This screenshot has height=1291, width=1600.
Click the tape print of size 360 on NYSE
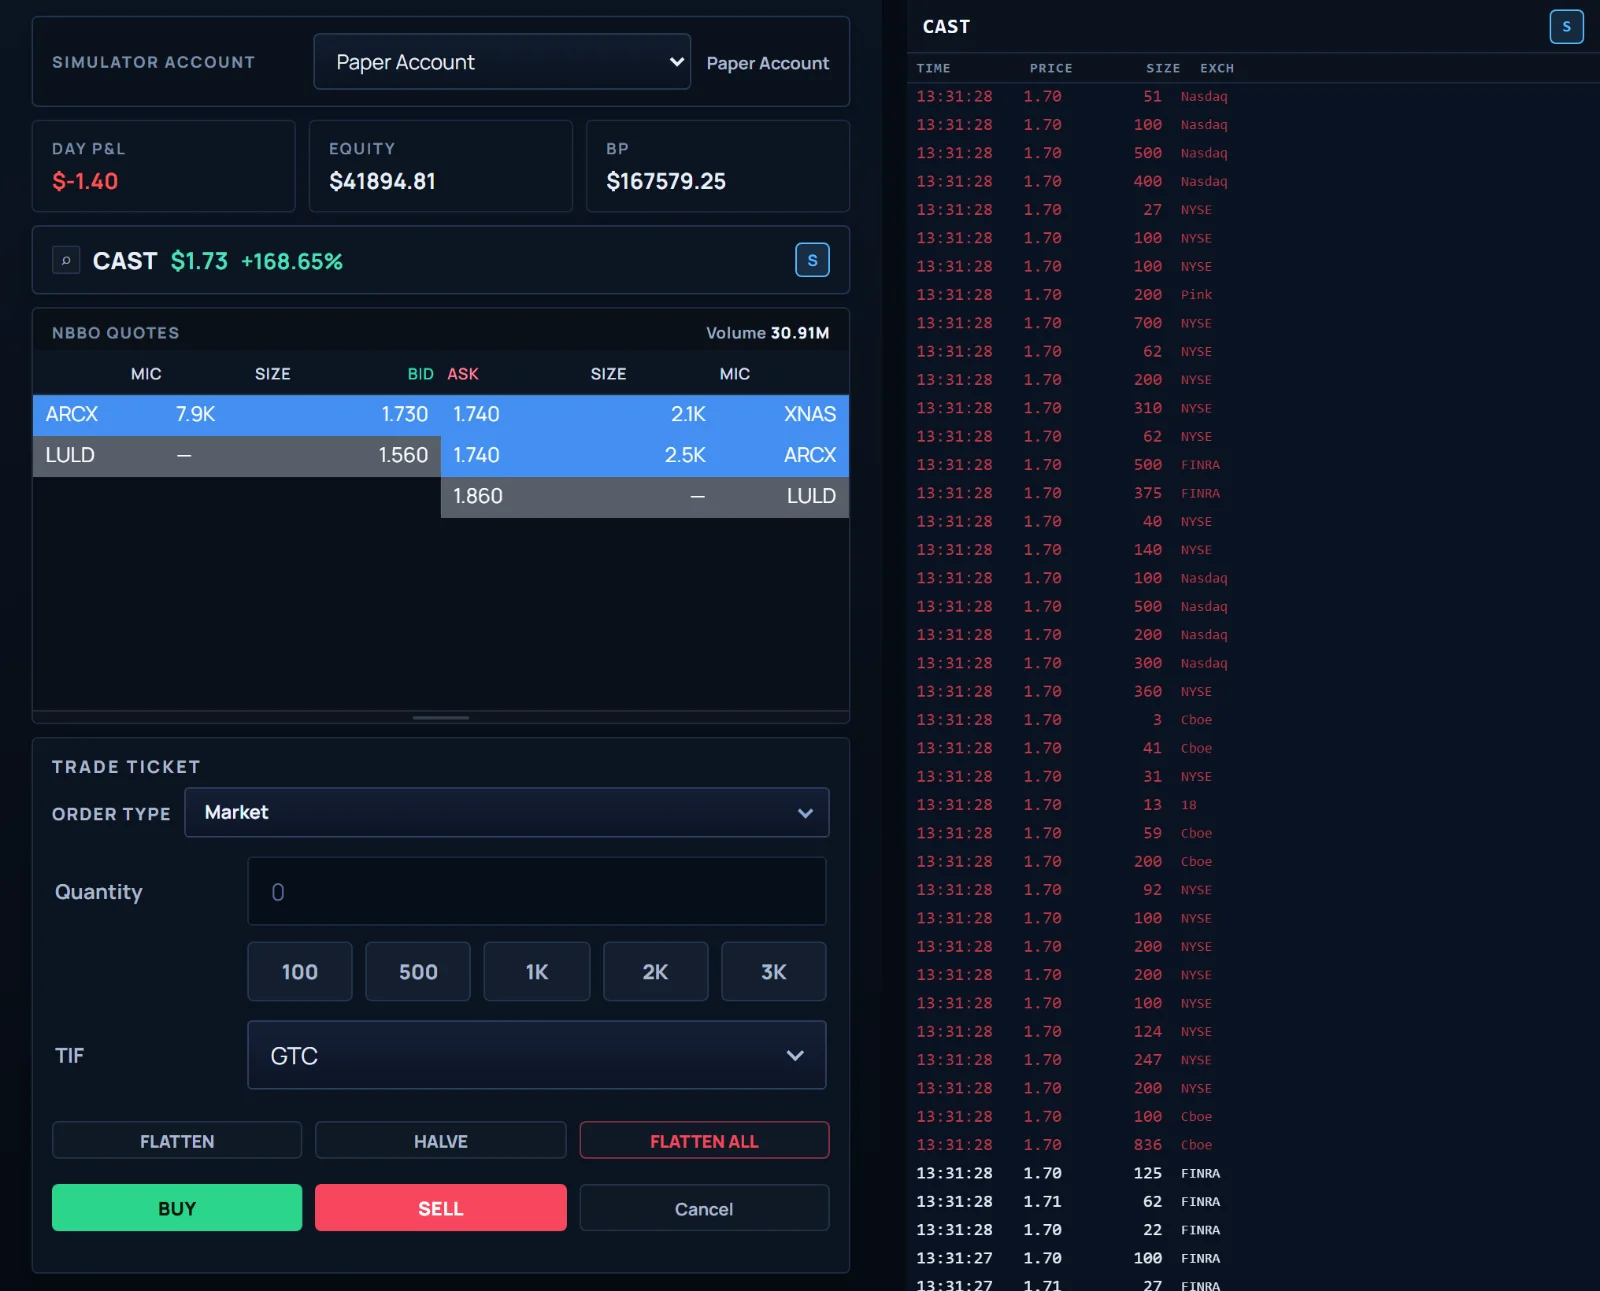(1253, 691)
